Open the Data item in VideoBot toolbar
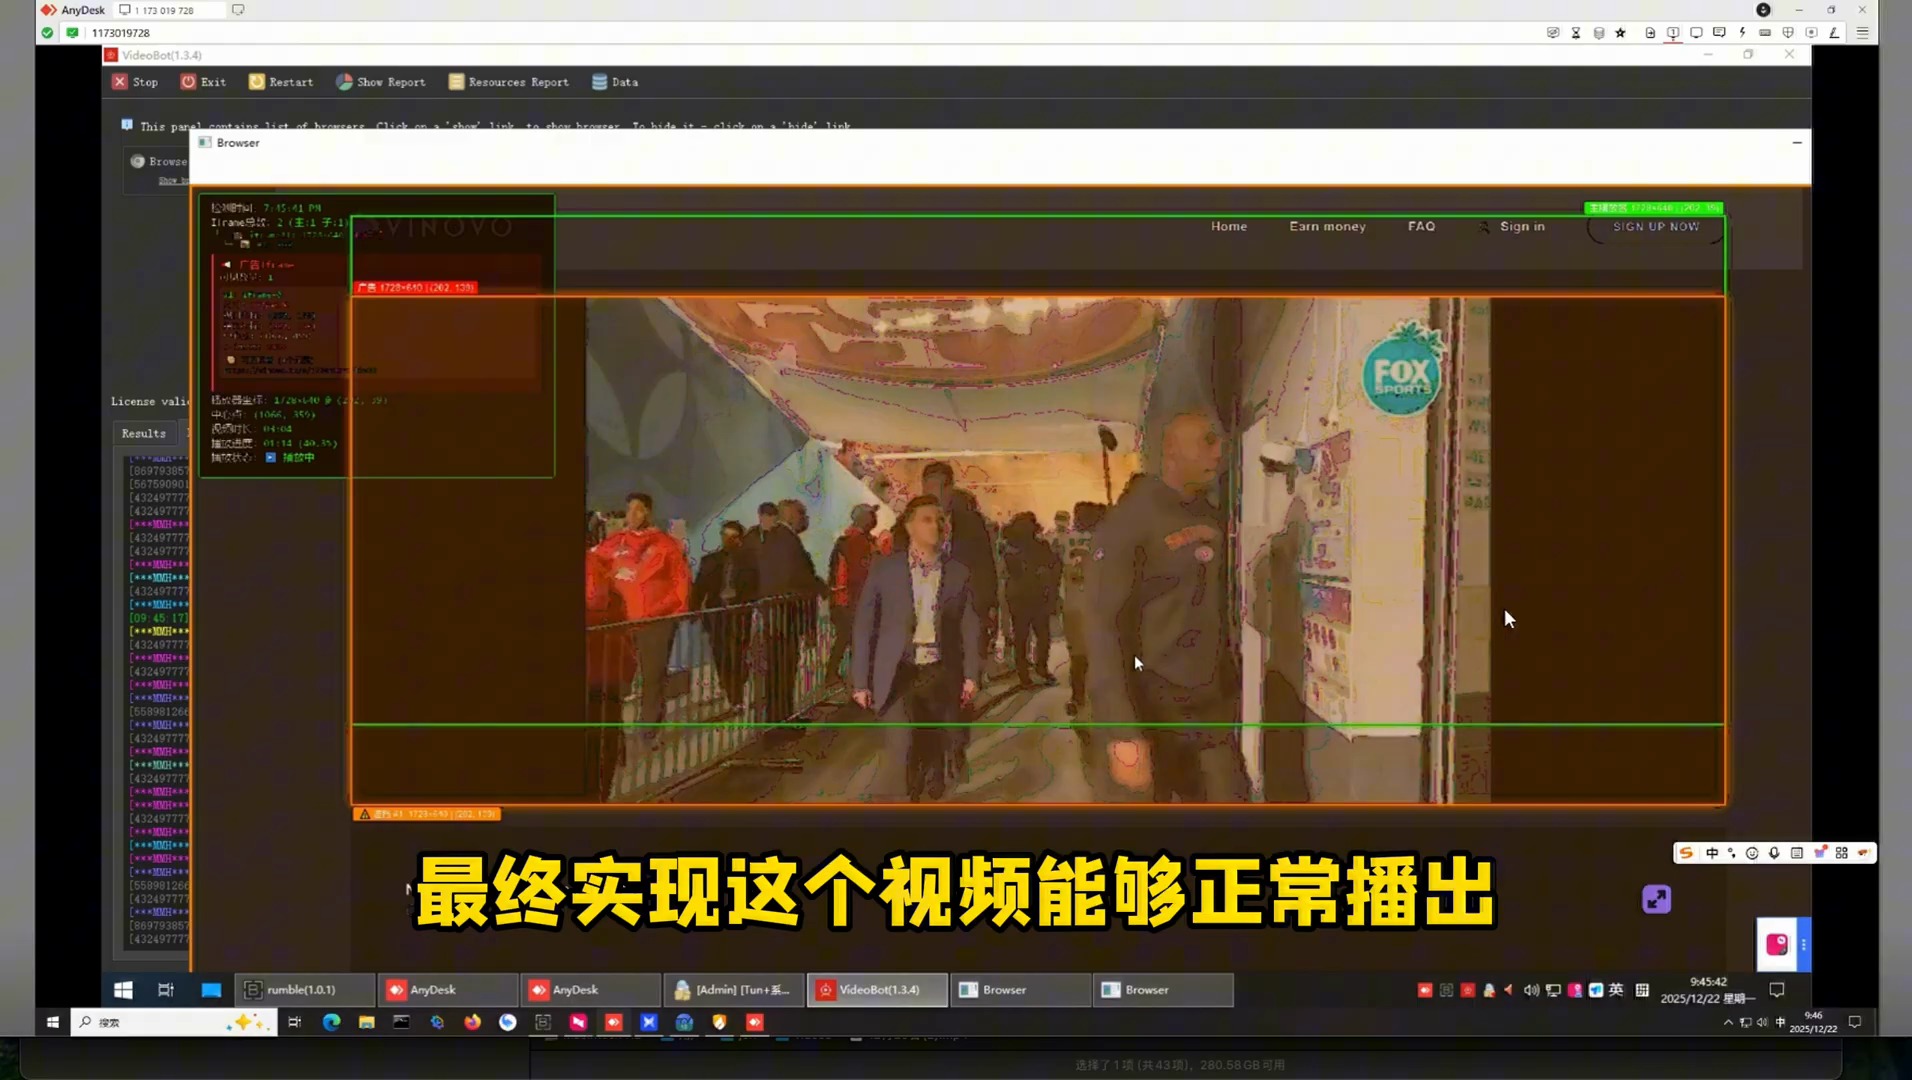The height and width of the screenshot is (1080, 1912). [x=615, y=82]
